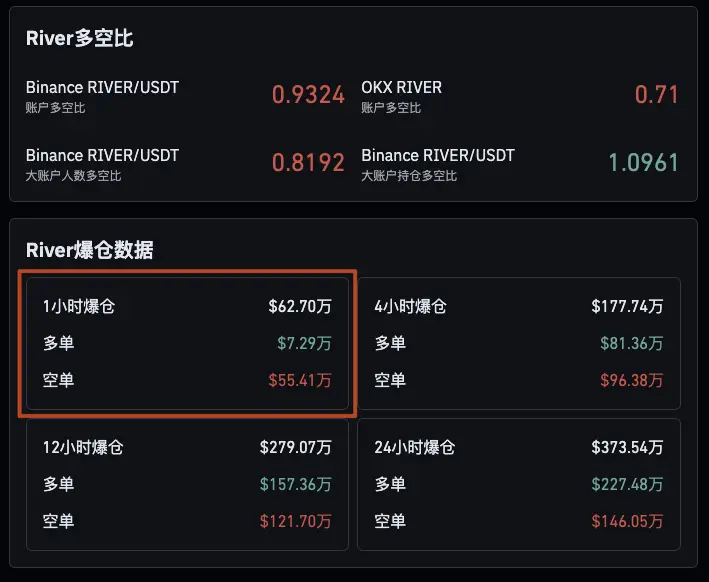Open the 4小时爆仓 card title
This screenshot has height=582, width=709.
[411, 307]
